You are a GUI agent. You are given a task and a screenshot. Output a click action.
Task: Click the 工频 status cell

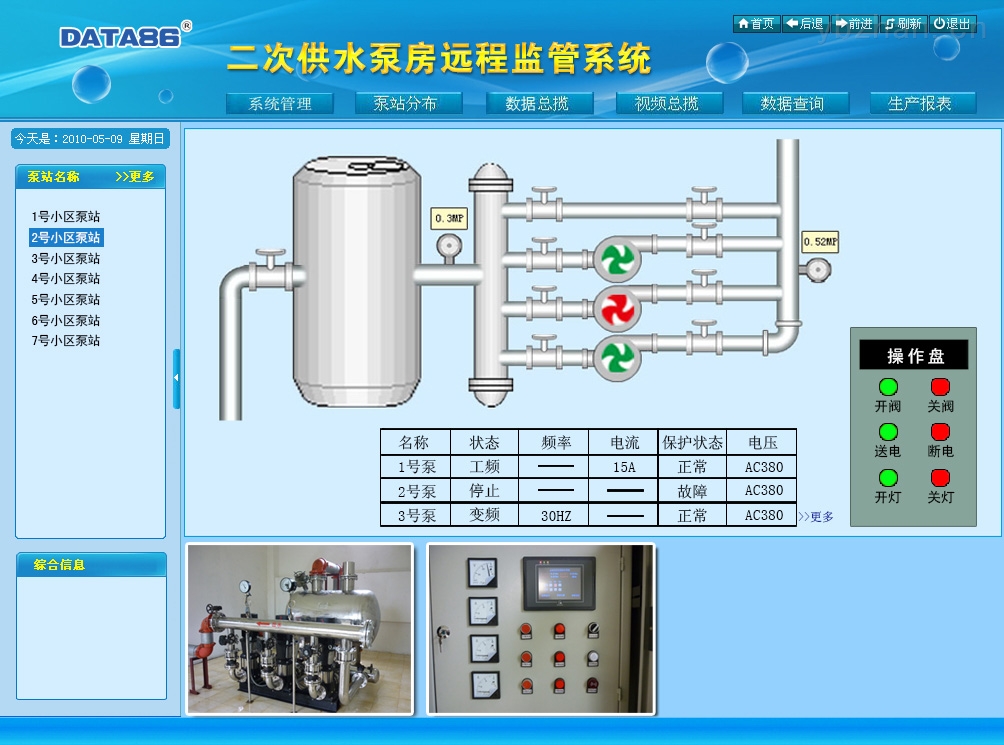pyautogui.click(x=484, y=467)
